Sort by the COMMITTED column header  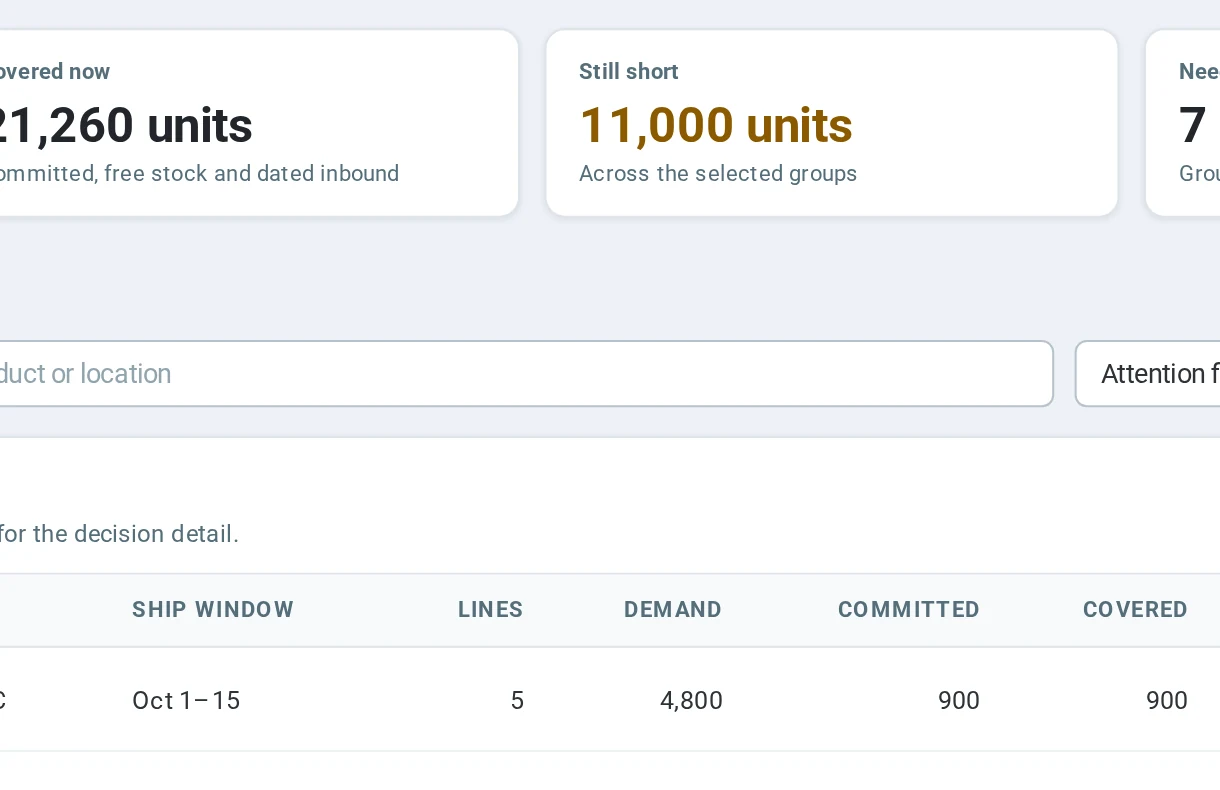pyautogui.click(x=909, y=610)
